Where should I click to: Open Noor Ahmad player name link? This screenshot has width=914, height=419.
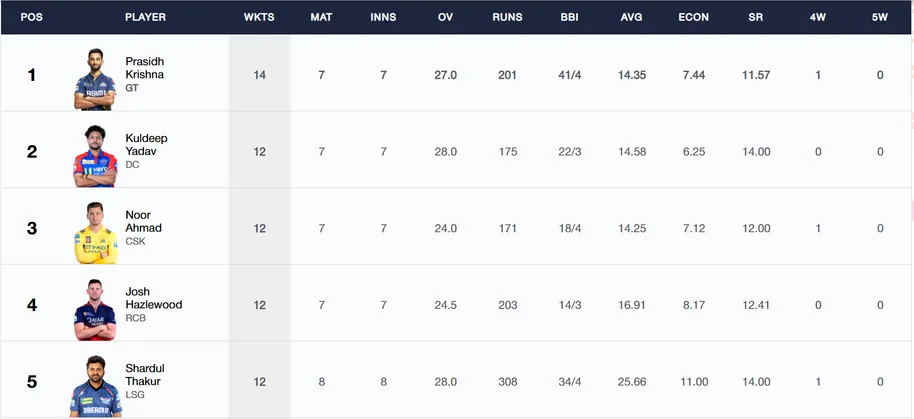pyautogui.click(x=143, y=221)
